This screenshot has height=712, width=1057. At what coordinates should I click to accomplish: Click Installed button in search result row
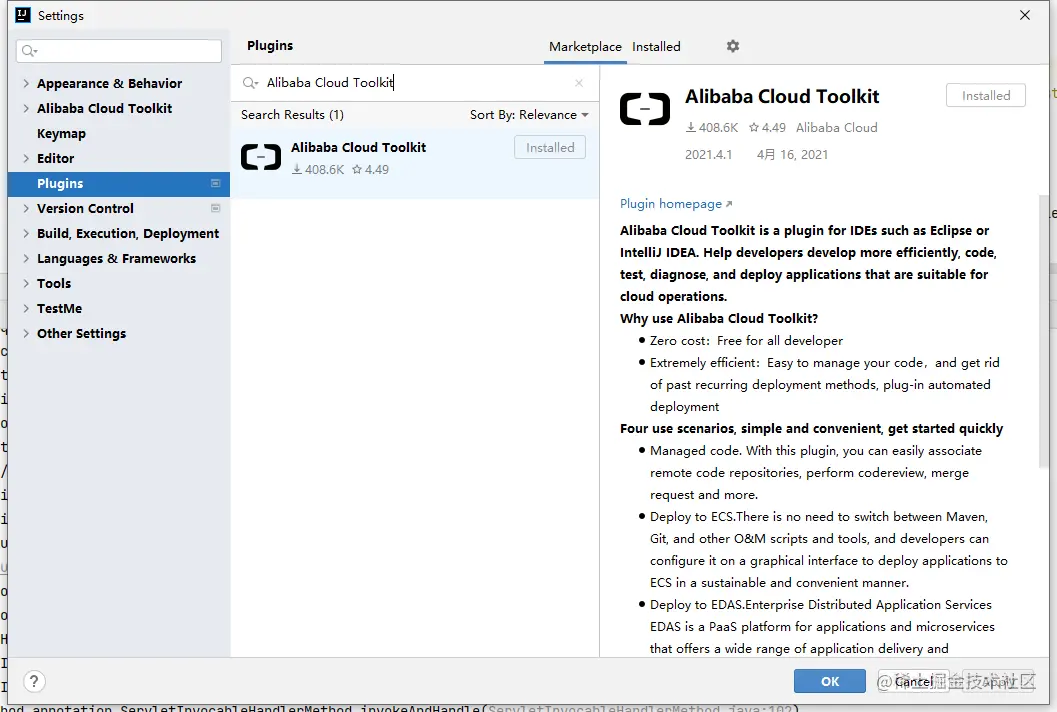pyautogui.click(x=550, y=148)
